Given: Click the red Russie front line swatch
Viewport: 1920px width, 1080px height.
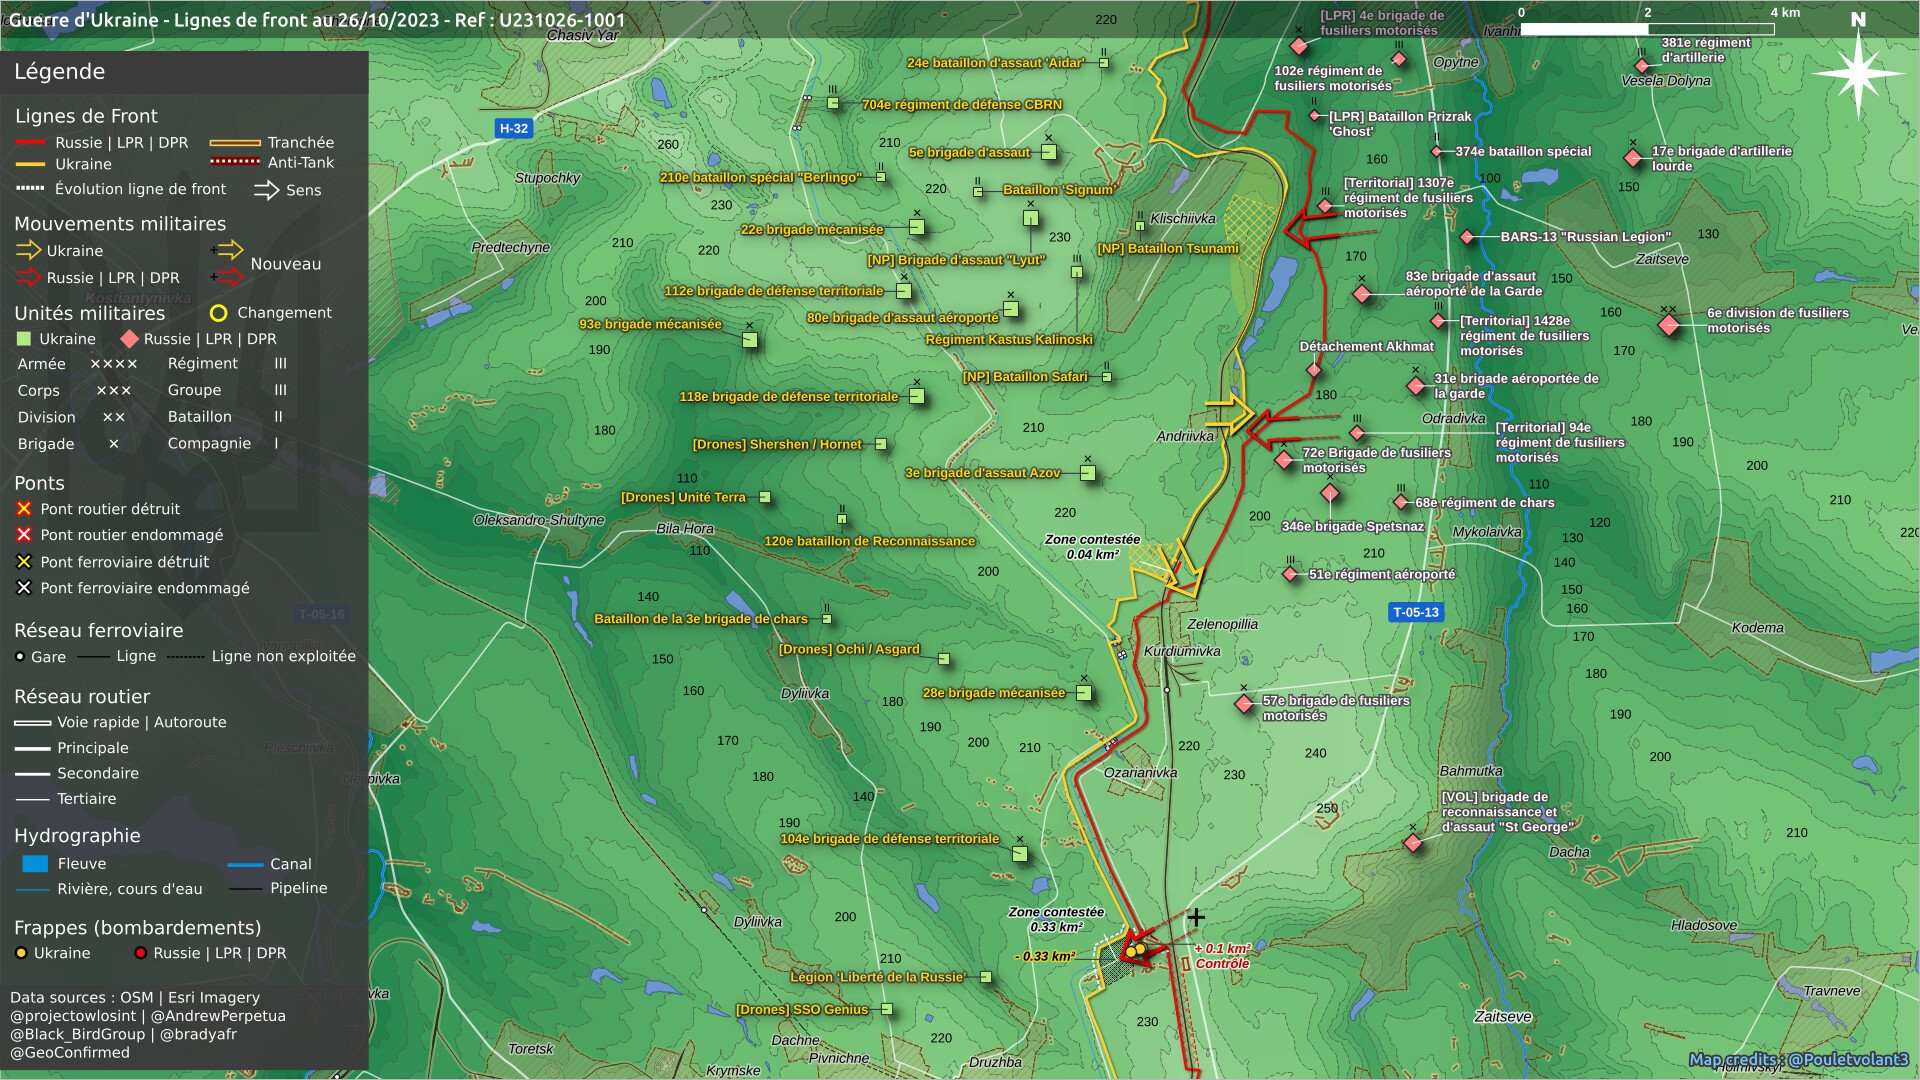Looking at the screenshot, I should (30, 142).
